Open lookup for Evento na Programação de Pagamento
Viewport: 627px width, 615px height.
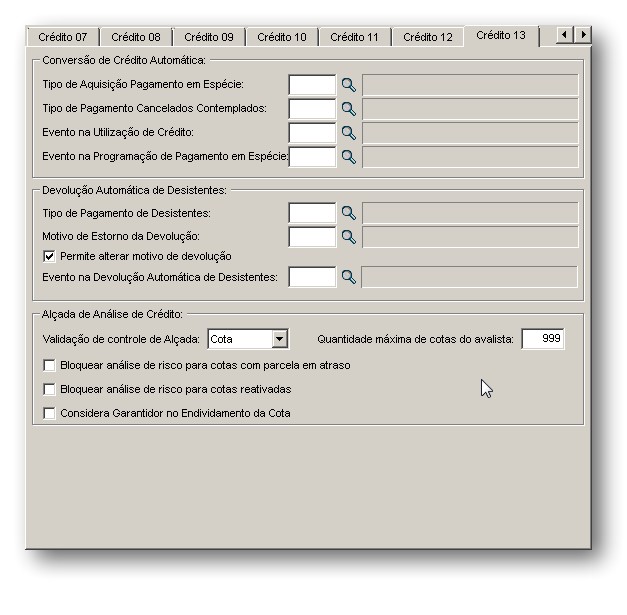coord(349,157)
